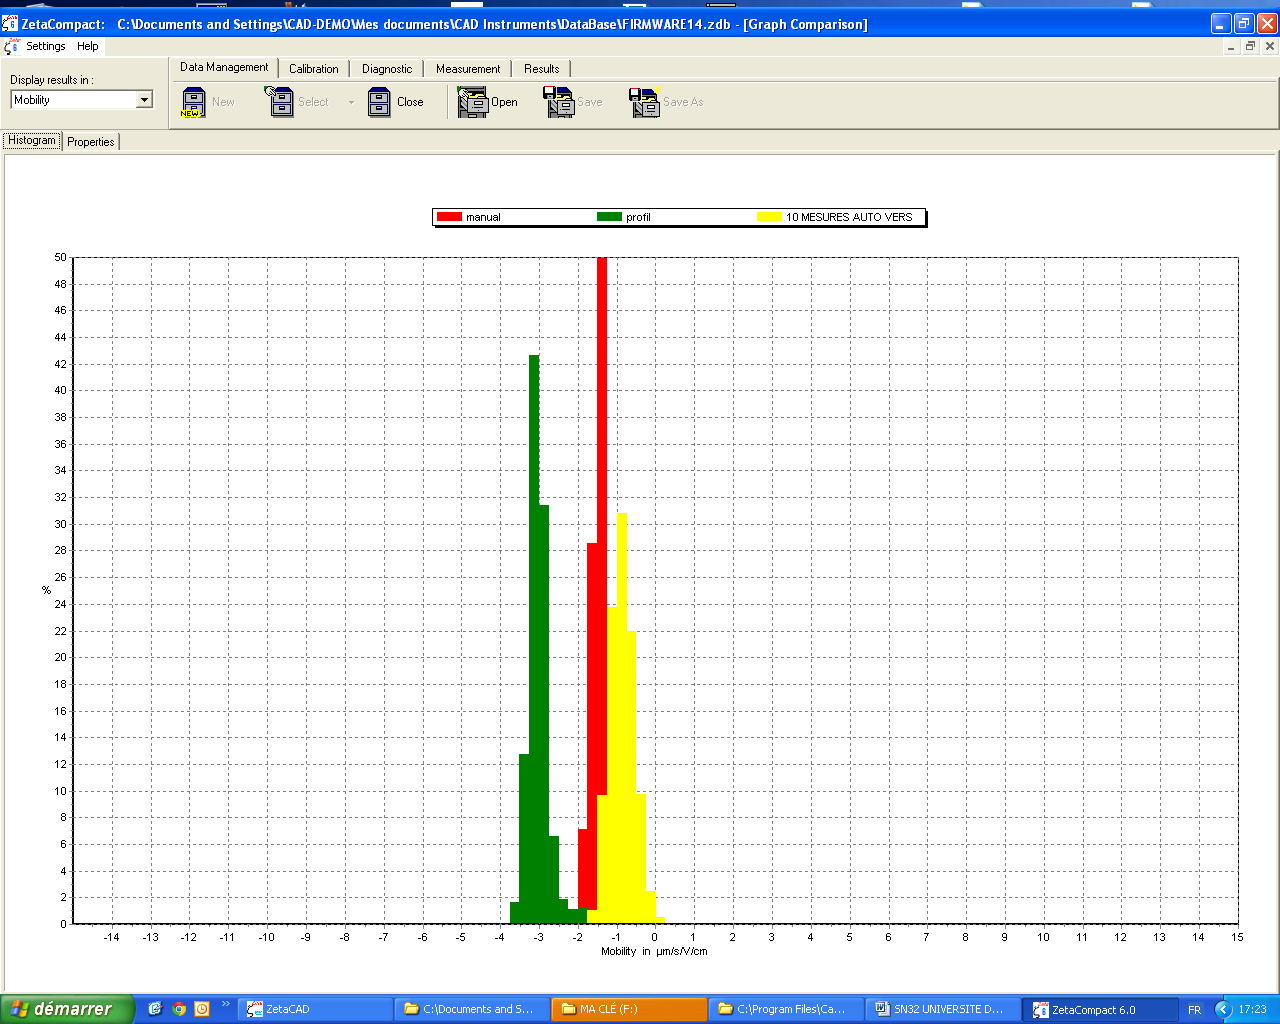Expand the Select button dropdown arrow
The image size is (1280, 1024).
[x=351, y=102]
